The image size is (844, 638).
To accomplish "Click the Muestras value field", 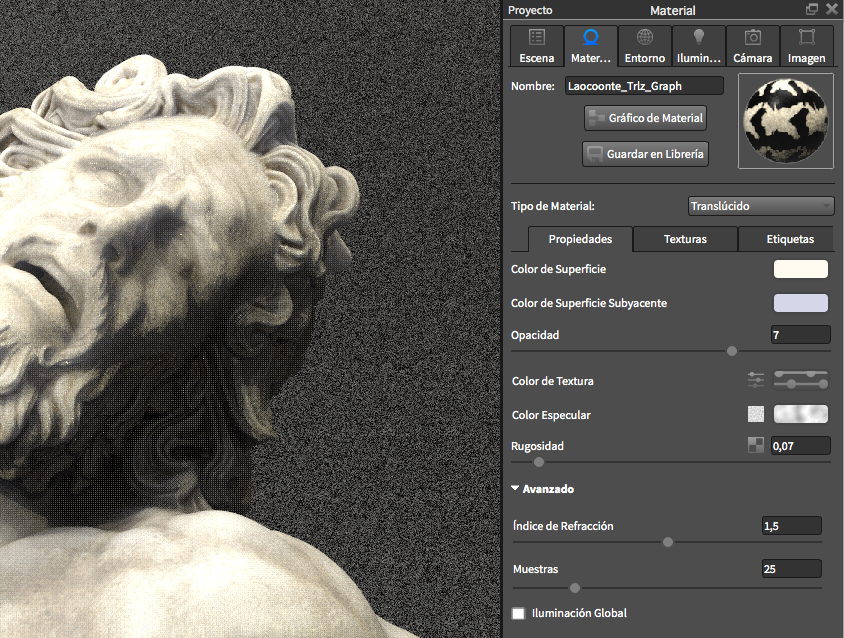I will [x=792, y=569].
